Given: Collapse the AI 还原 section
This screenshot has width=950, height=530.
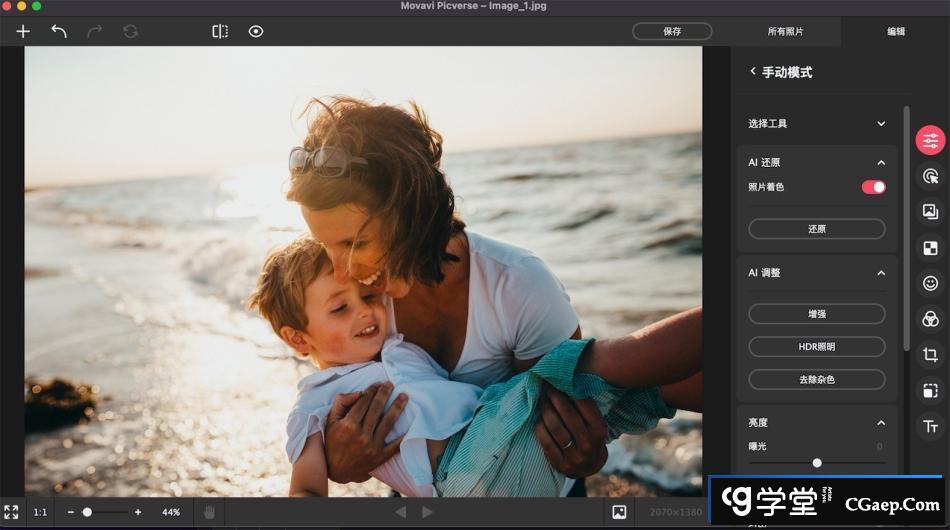Looking at the screenshot, I should click(x=881, y=162).
